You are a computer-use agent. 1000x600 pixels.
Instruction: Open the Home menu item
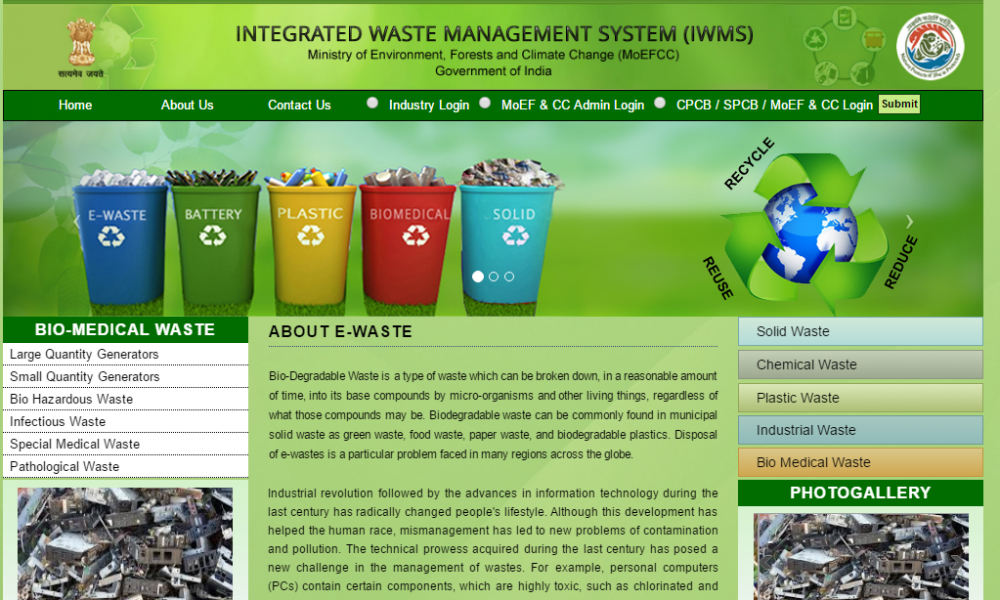[x=75, y=105]
